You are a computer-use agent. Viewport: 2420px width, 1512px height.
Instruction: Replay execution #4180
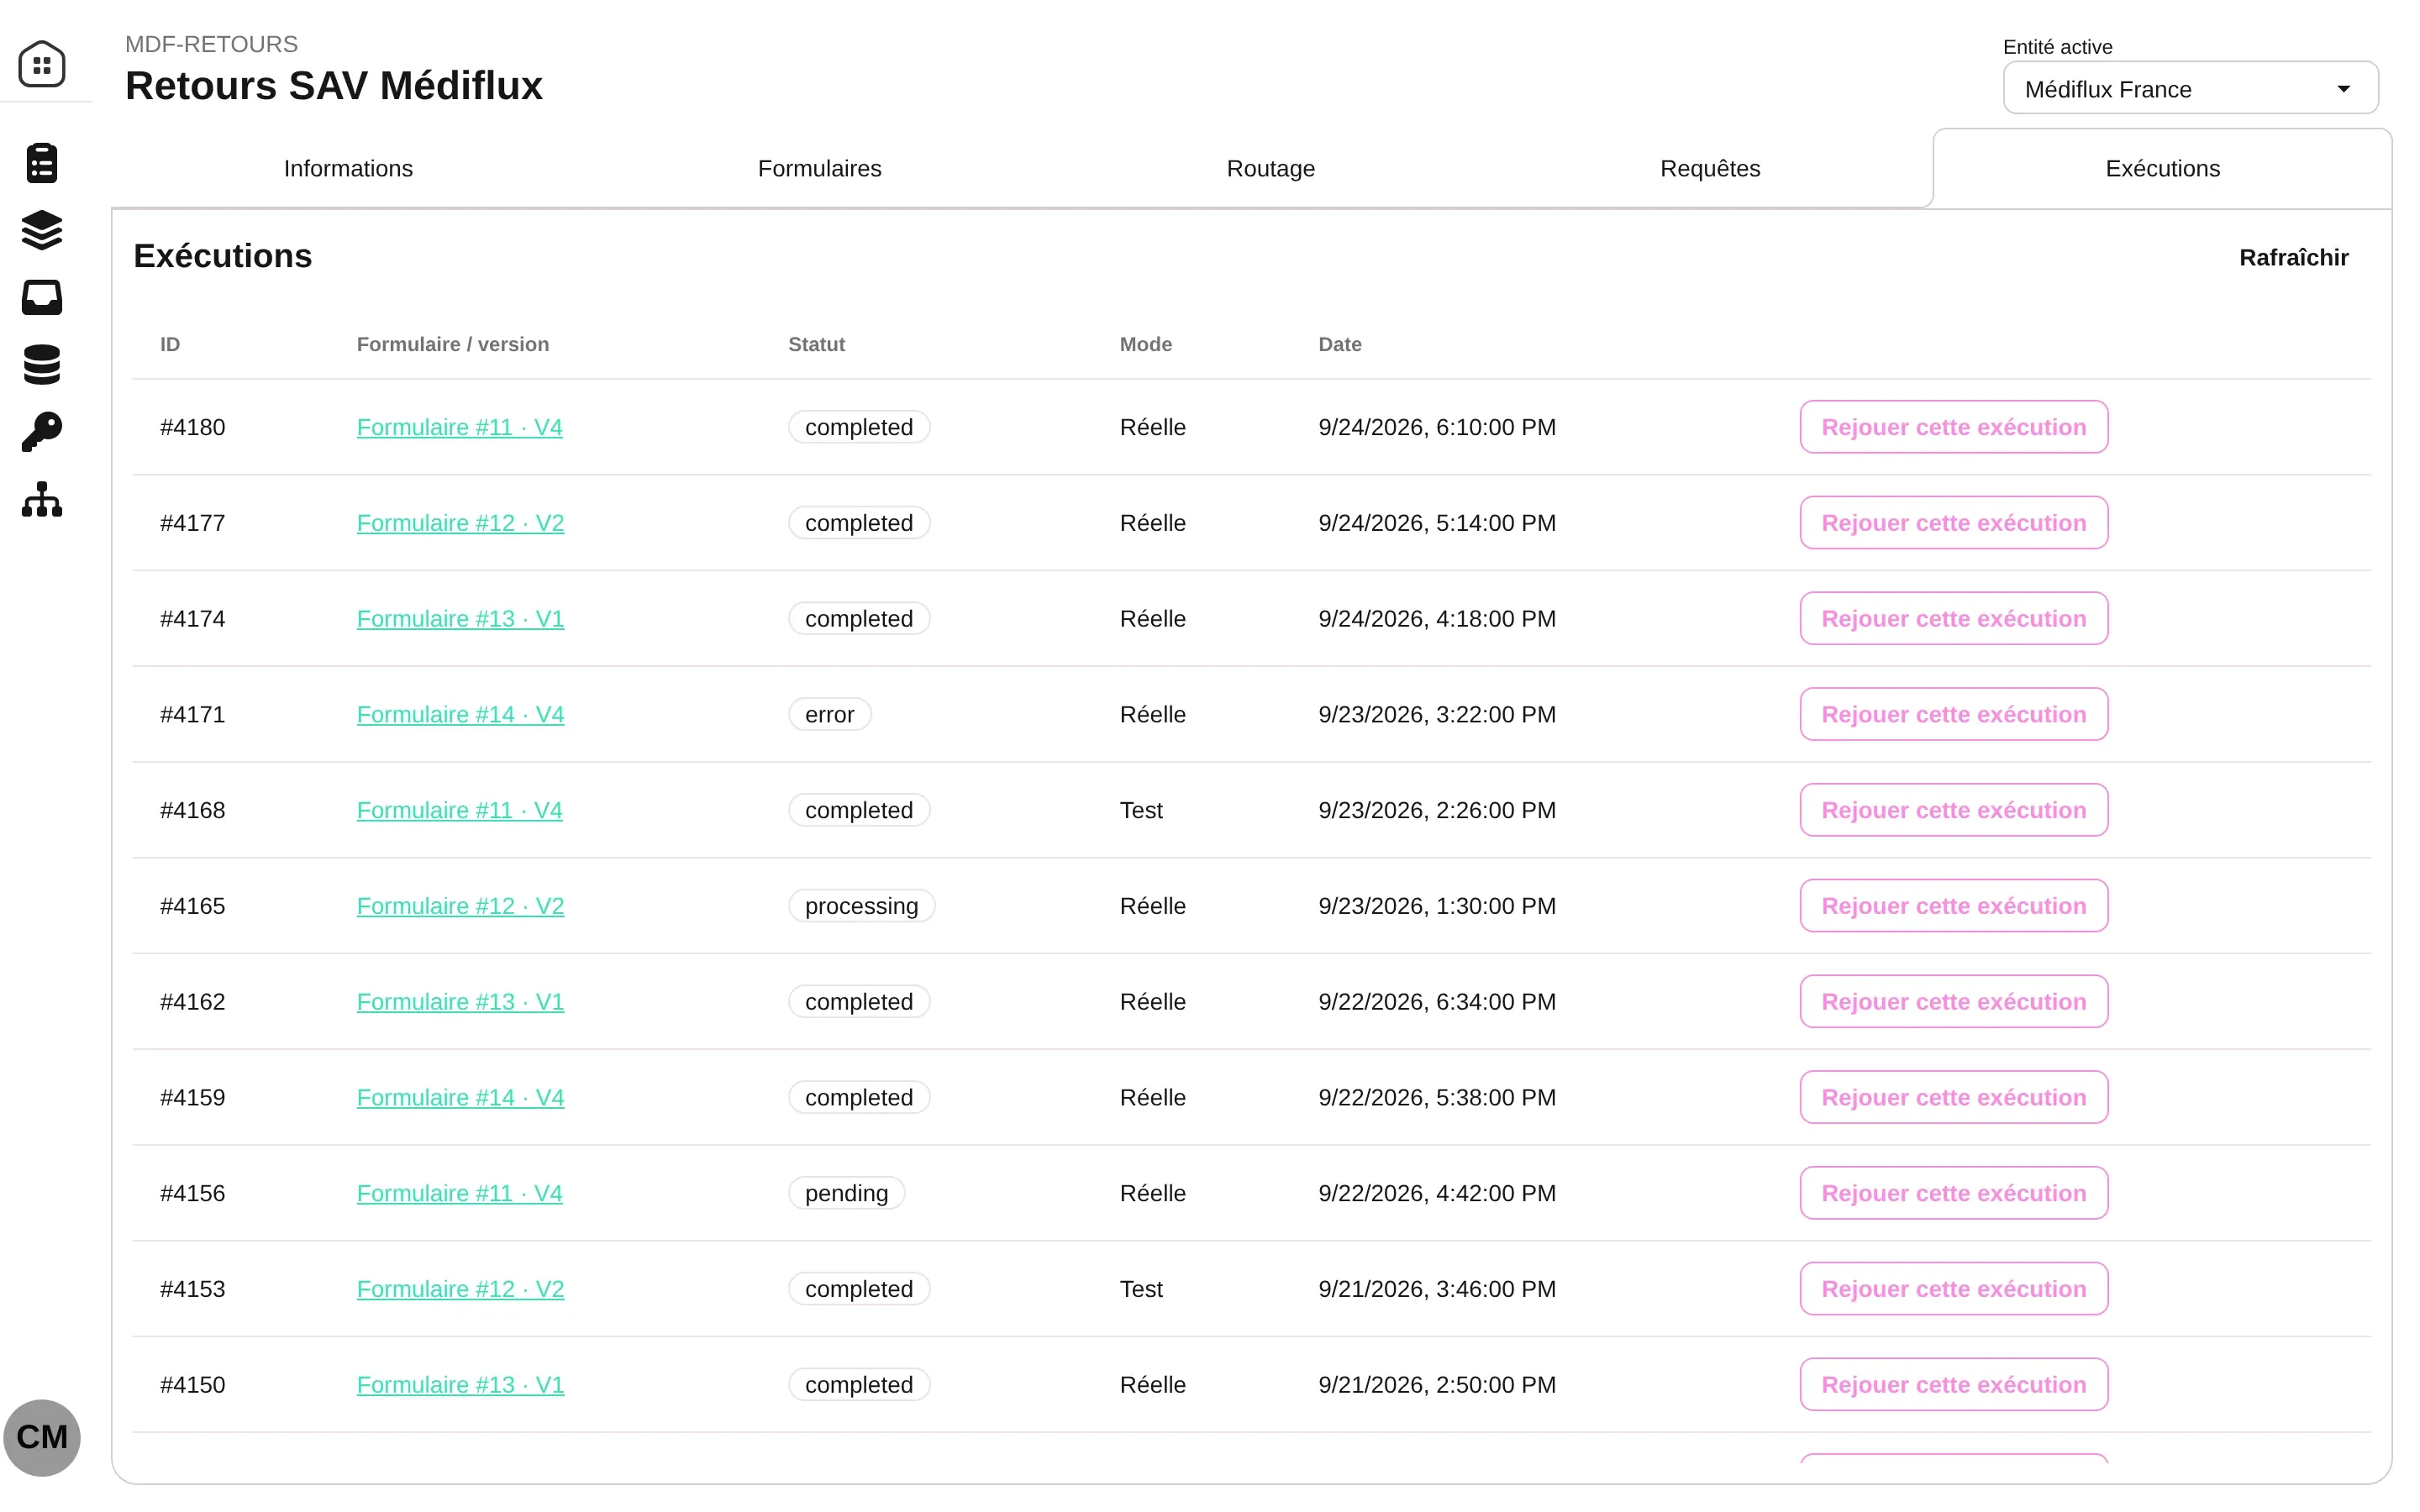1953,427
